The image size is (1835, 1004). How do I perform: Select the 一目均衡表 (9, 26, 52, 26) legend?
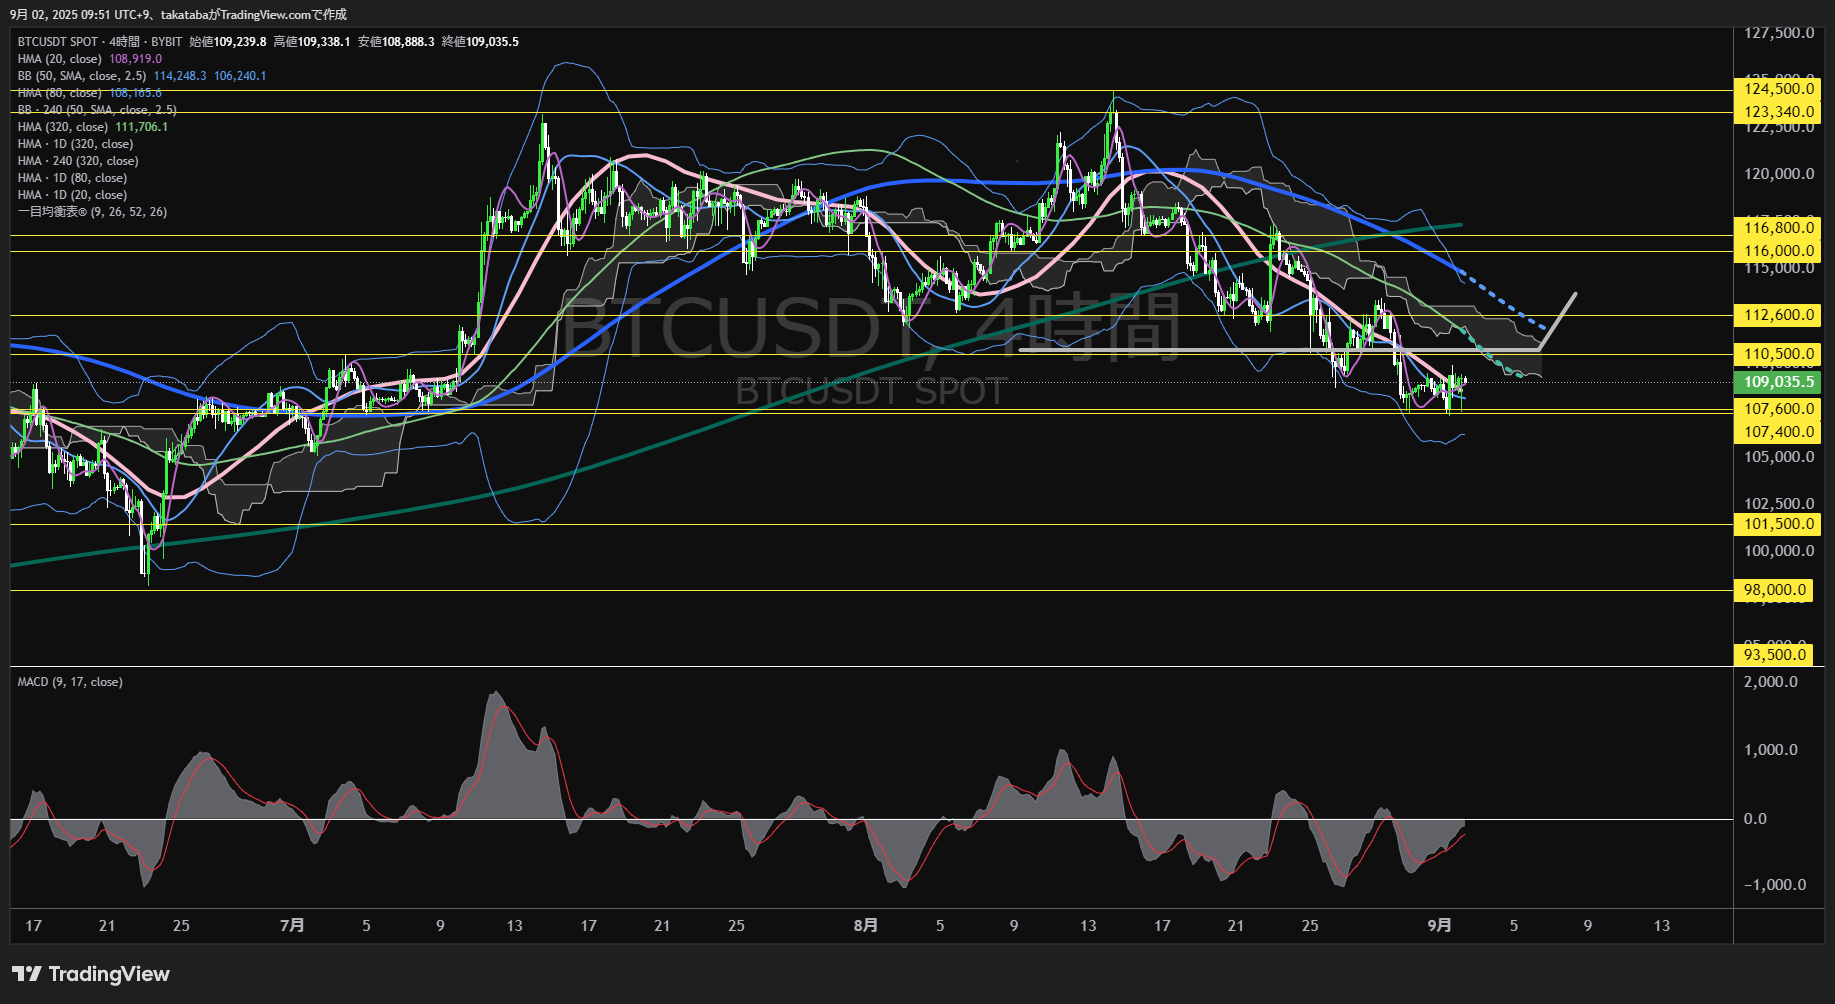click(x=92, y=212)
